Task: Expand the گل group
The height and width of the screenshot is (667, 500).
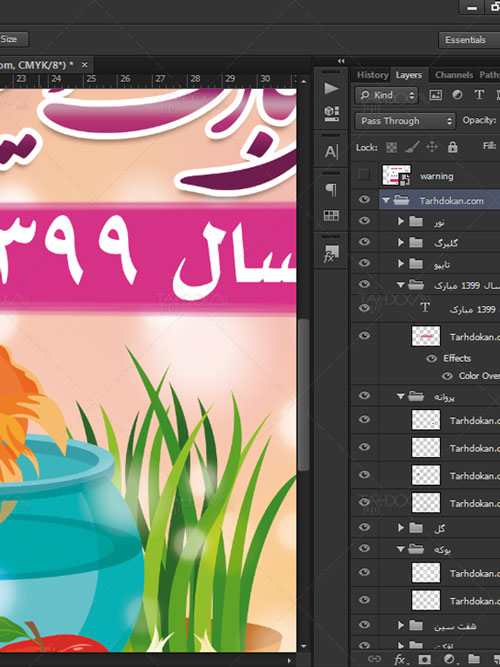Action: [400, 528]
